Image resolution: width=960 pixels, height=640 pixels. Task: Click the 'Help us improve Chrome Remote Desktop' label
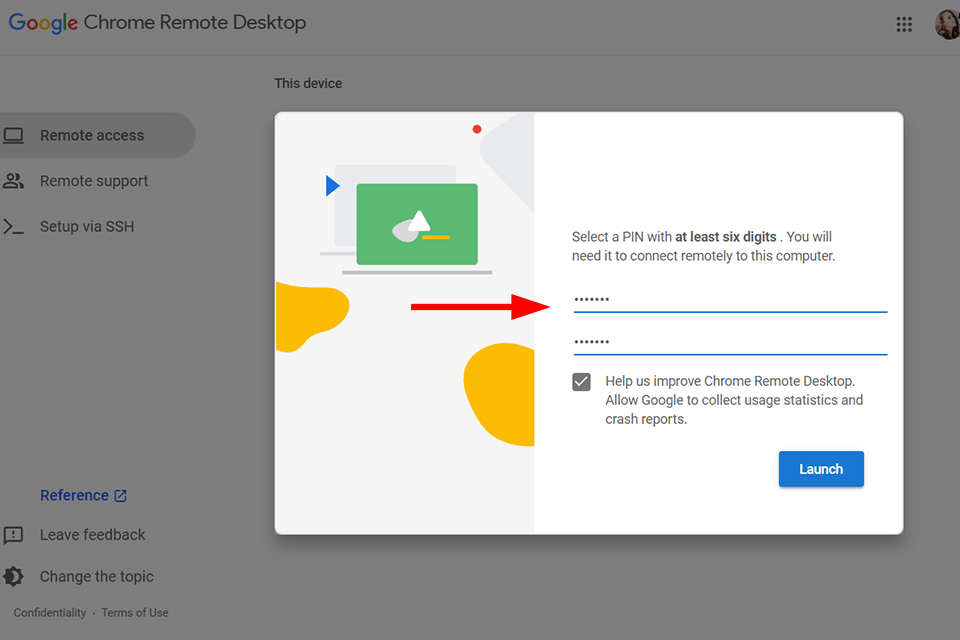coord(734,400)
